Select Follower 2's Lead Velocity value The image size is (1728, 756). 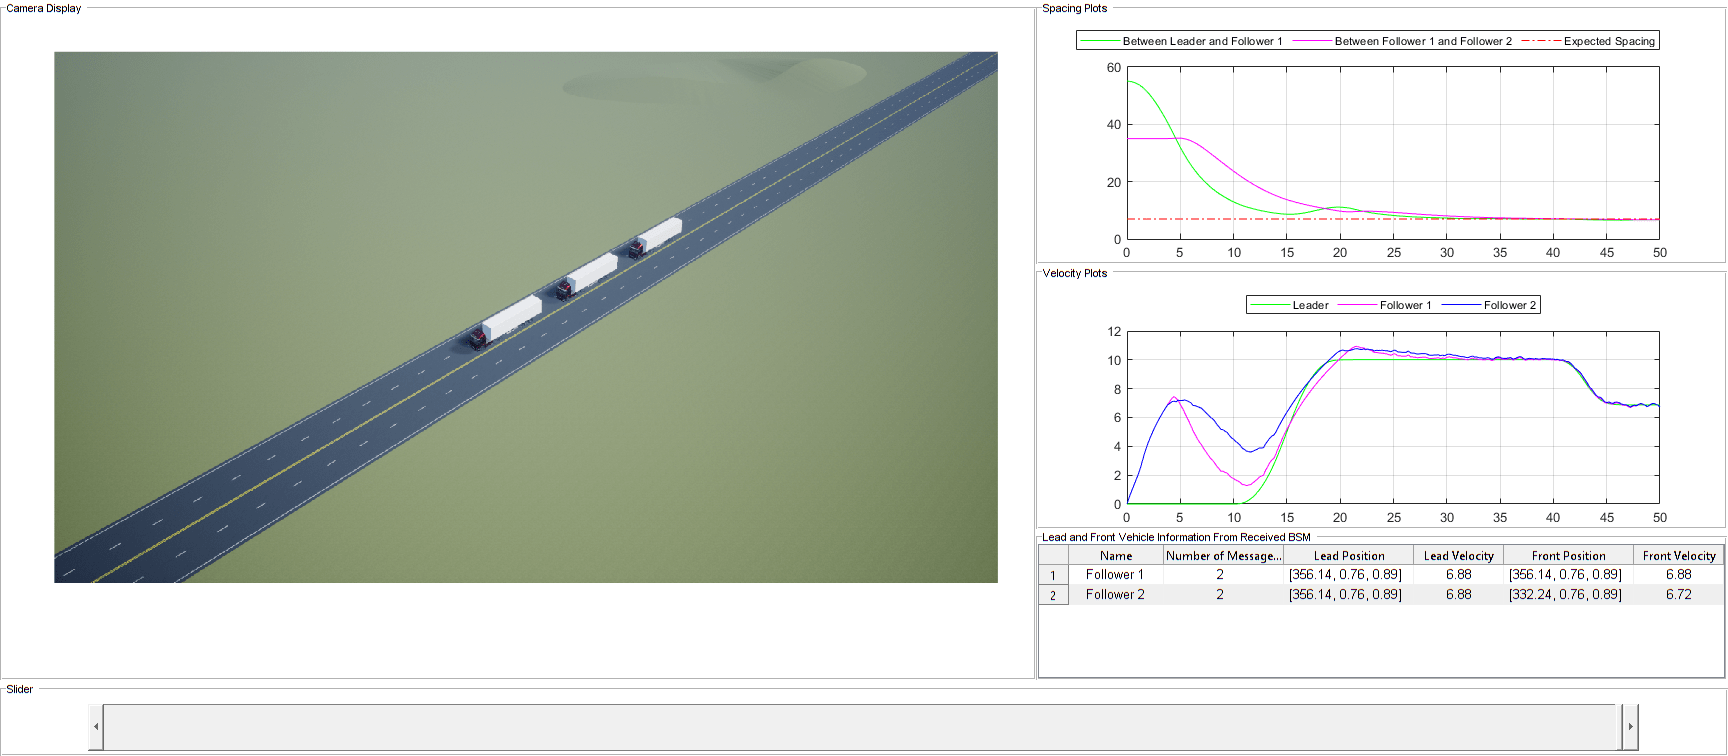point(1459,595)
